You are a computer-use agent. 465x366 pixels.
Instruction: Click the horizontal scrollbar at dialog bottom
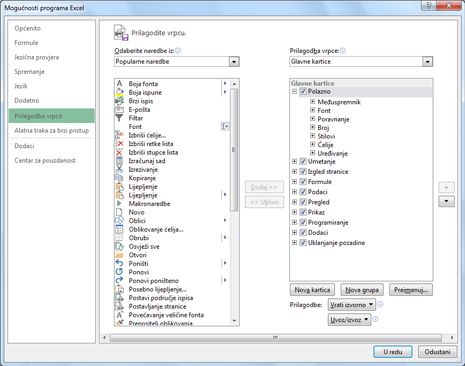coord(275,338)
